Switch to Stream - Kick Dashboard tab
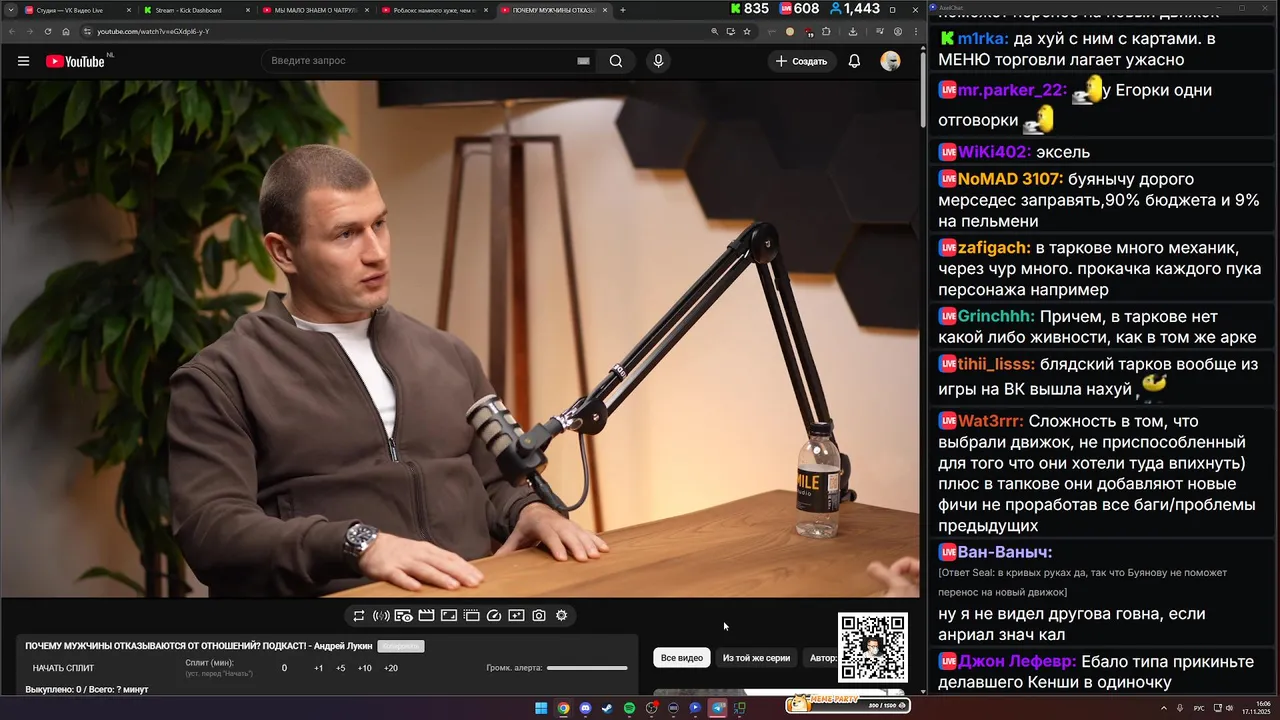Viewport: 1280px width, 720px height. [x=196, y=10]
